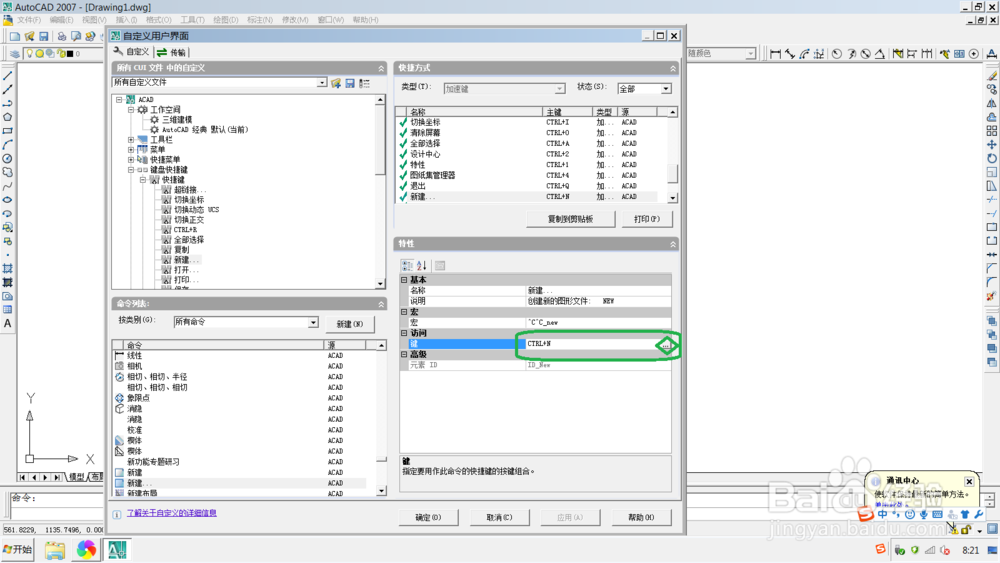
Task: Open the 绘图(D) menu
Action: click(x=225, y=20)
